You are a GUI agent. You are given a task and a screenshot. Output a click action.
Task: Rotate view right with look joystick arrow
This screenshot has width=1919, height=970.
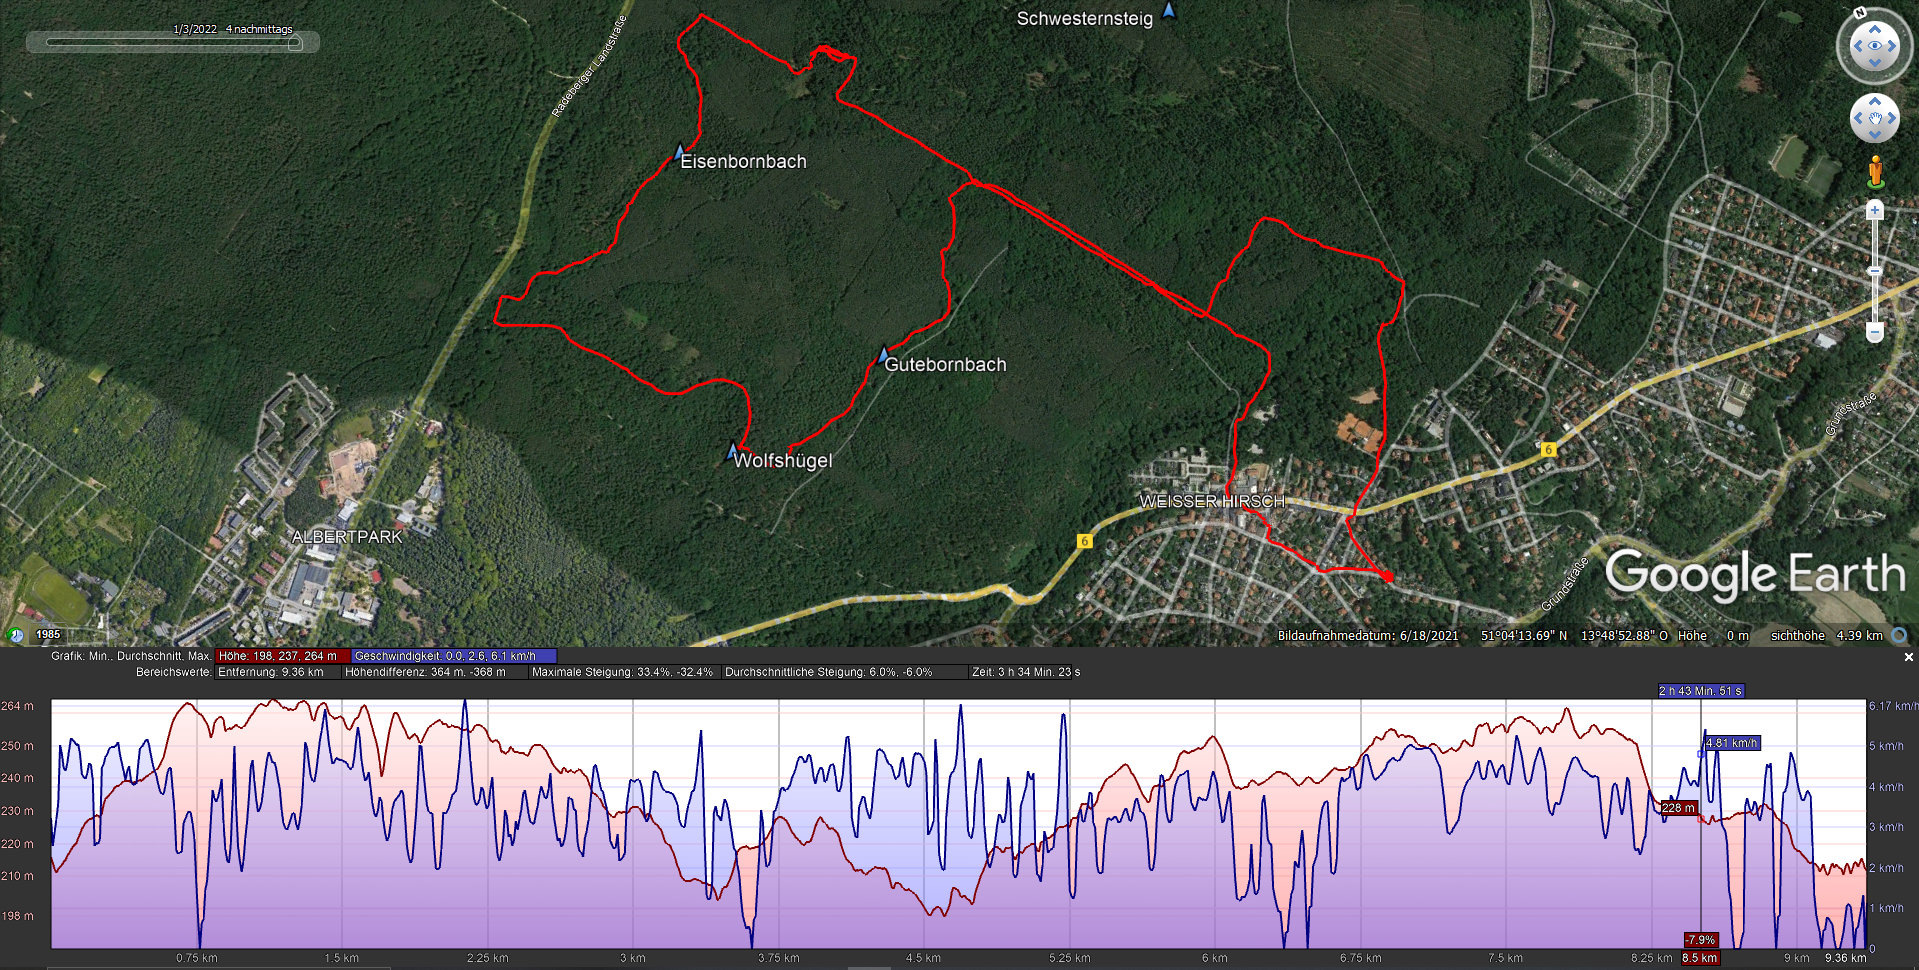[1894, 45]
